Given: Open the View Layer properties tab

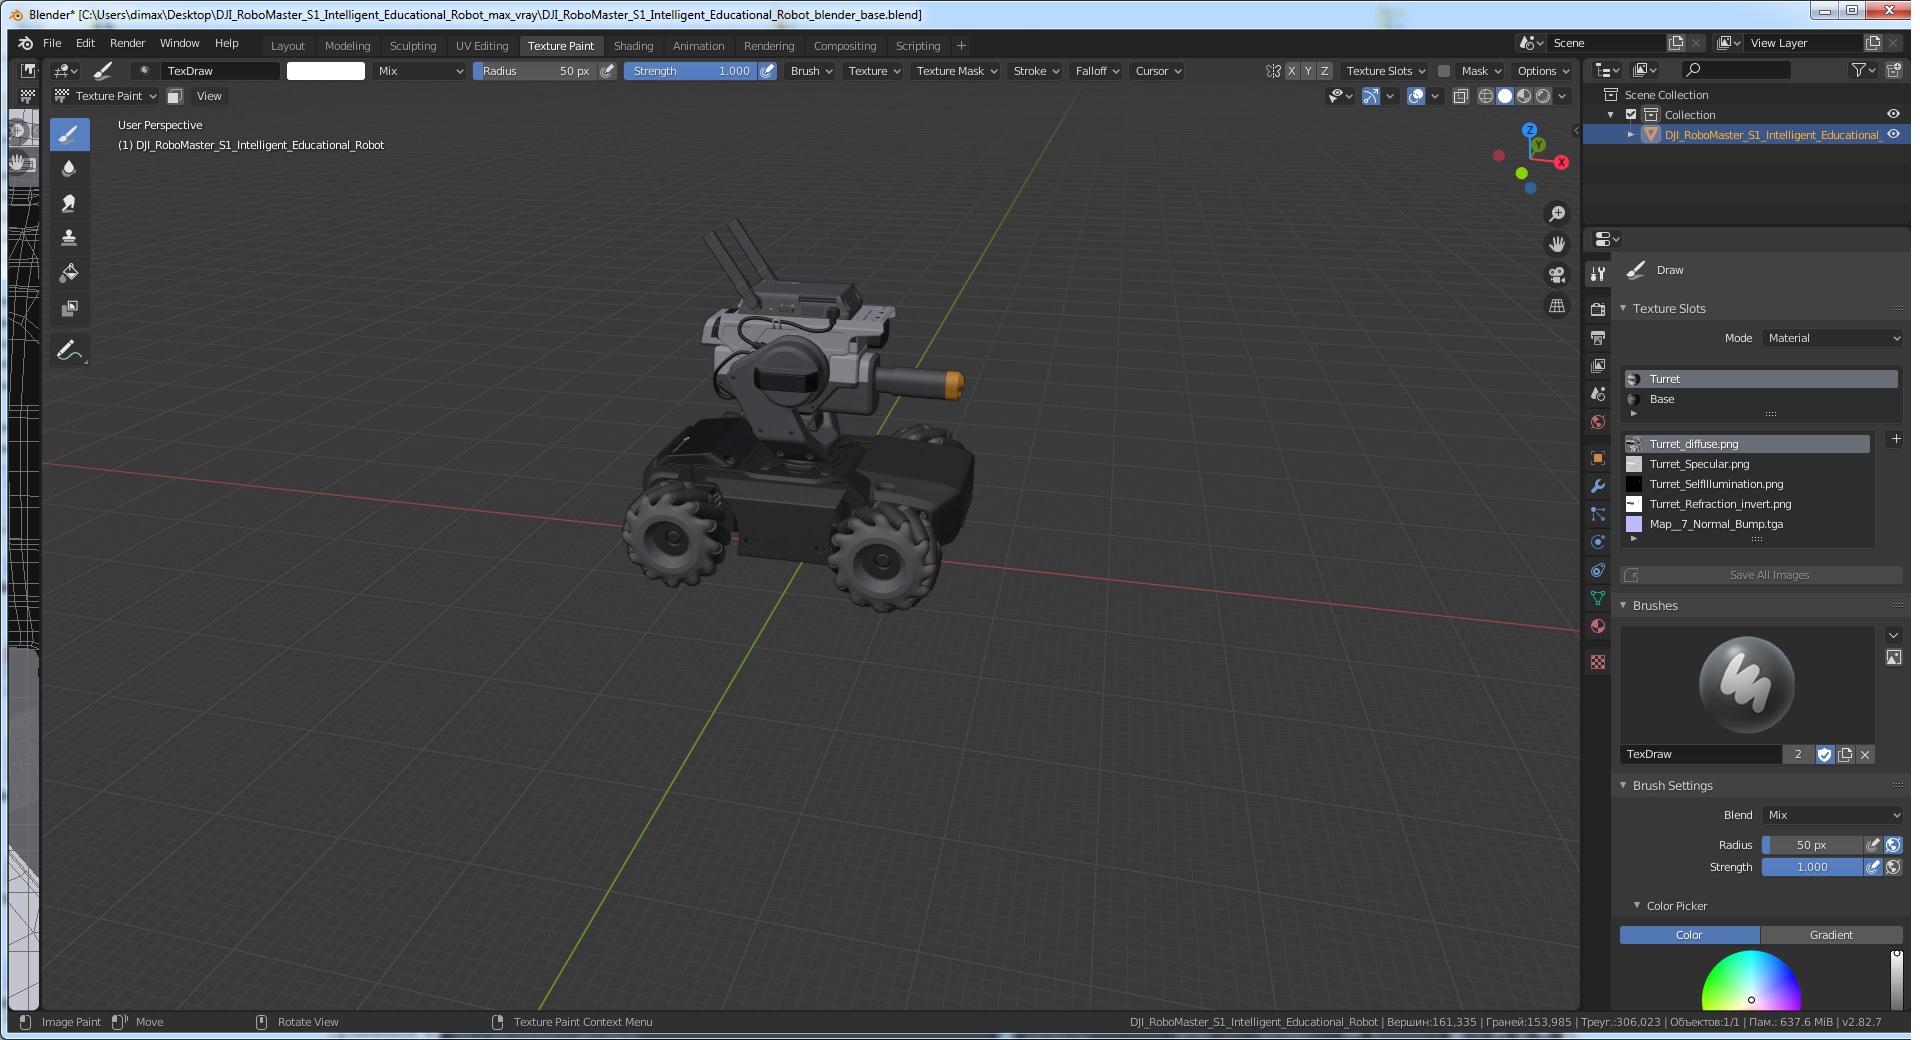Looking at the screenshot, I should [1598, 366].
